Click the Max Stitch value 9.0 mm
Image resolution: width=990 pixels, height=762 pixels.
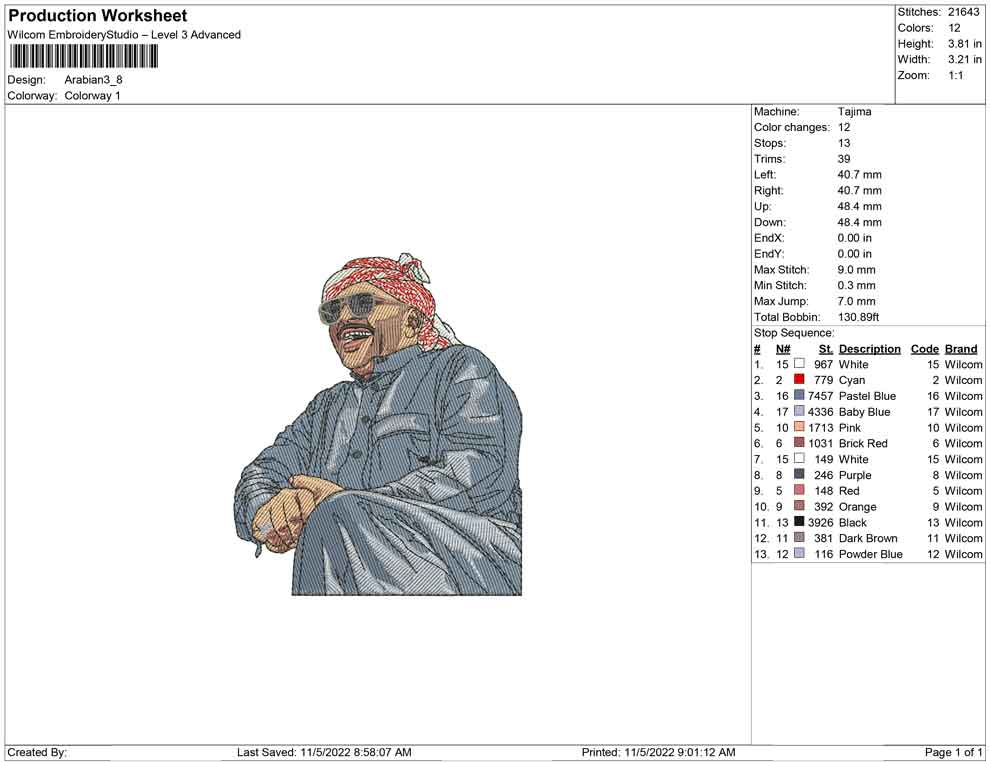856,270
